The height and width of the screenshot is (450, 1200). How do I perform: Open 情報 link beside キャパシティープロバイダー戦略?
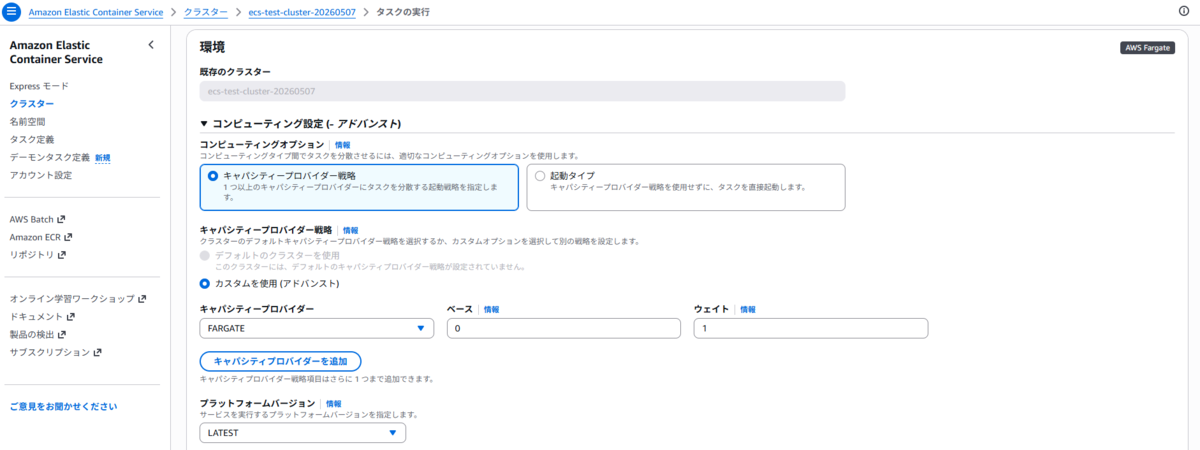tap(350, 230)
